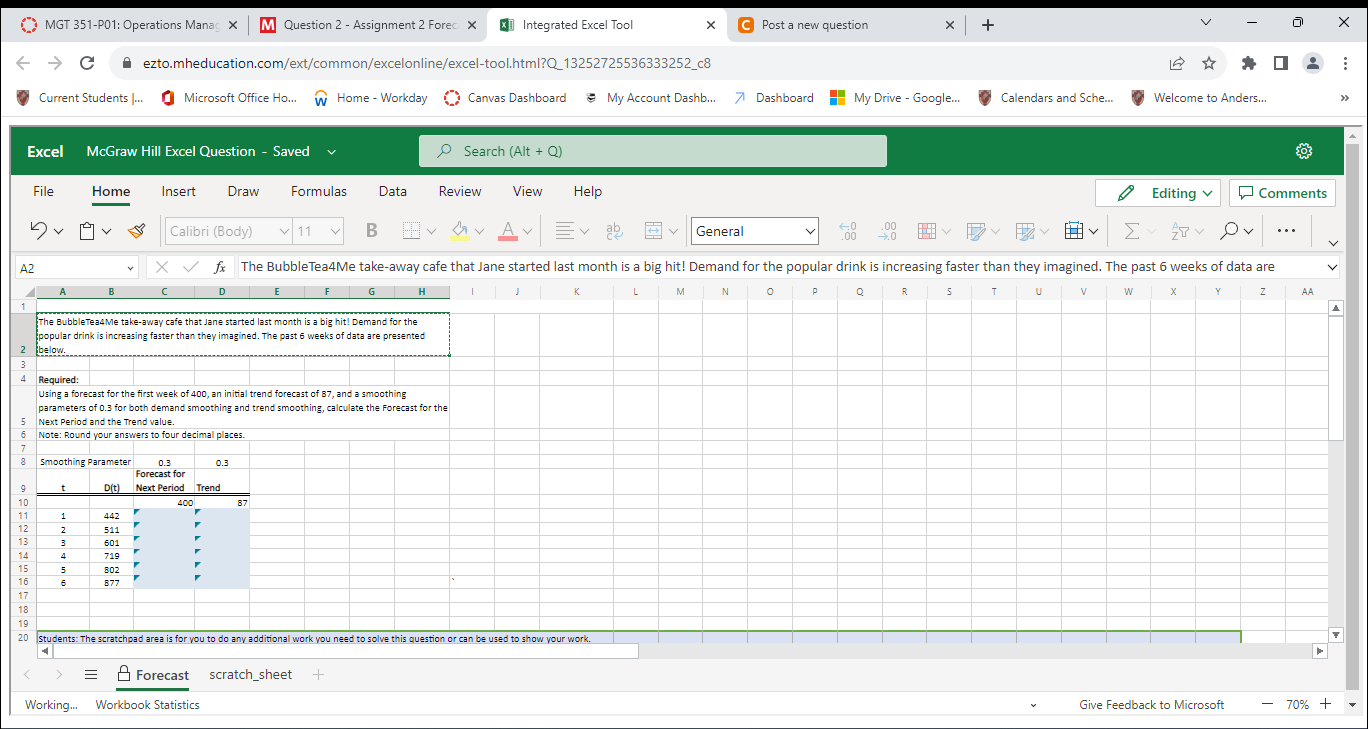Click the insert function fx icon
The image size is (1368, 729).
[x=219, y=267]
